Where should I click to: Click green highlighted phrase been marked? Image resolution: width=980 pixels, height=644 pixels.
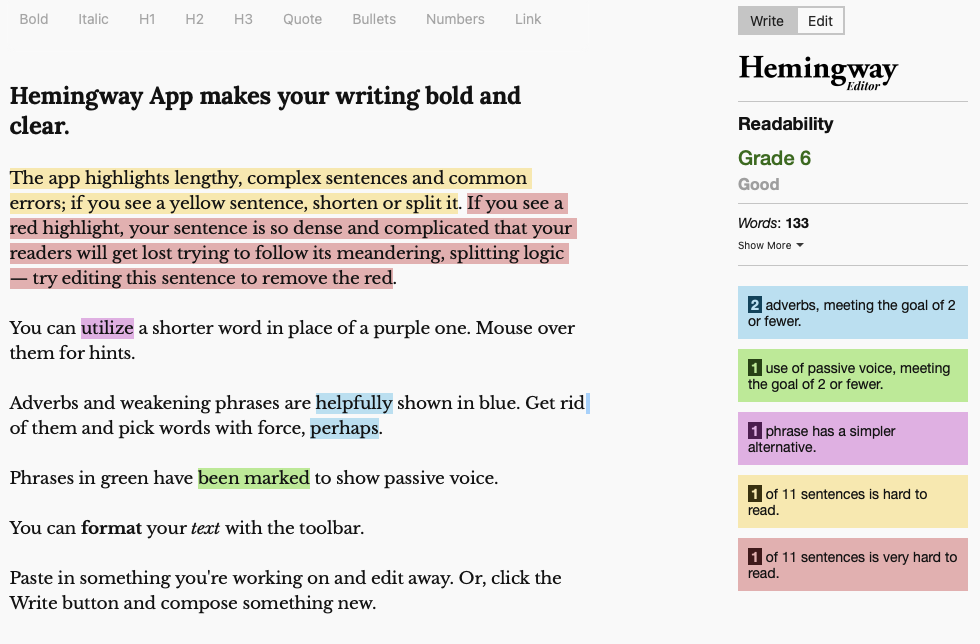pyautogui.click(x=254, y=478)
